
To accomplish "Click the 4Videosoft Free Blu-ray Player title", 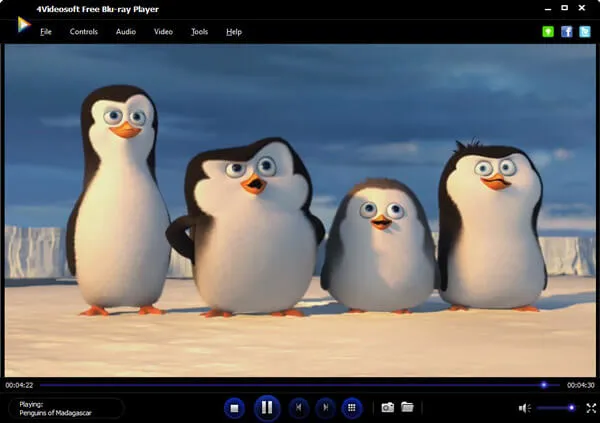I will [98, 9].
